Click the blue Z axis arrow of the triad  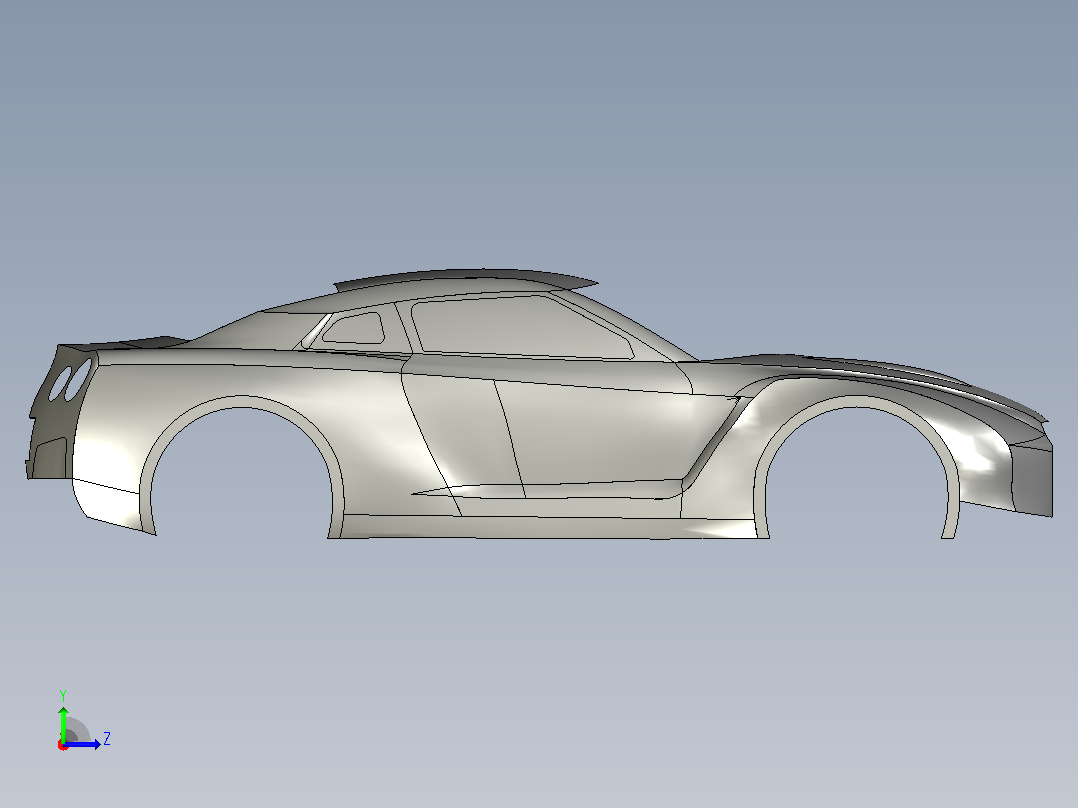84,744
